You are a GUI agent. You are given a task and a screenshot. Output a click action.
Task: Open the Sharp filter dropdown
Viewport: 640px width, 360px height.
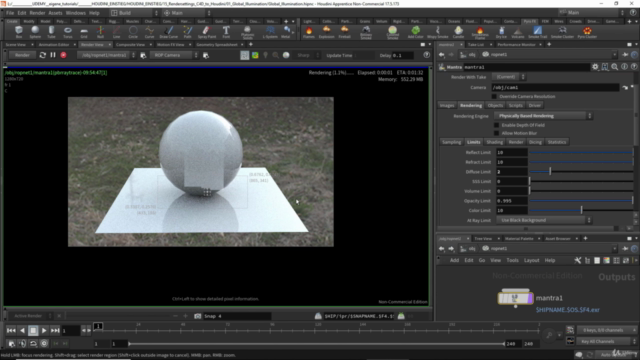307,55
